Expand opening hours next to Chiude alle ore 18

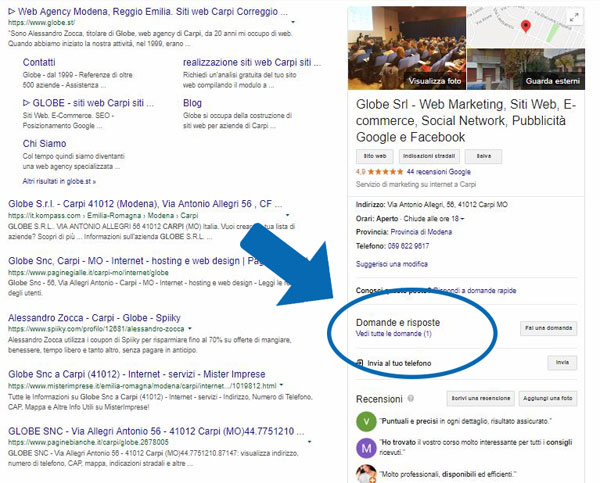click(462, 219)
